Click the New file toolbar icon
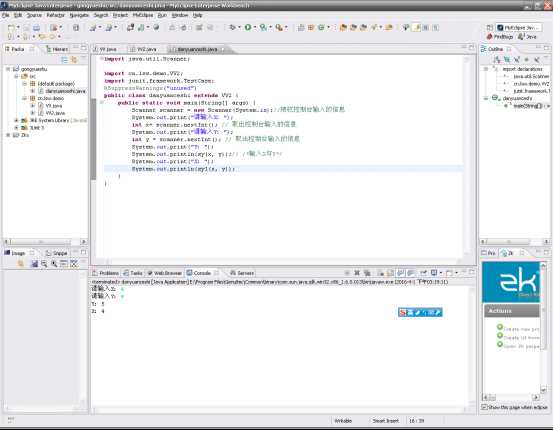Viewport: 553px width, 430px height. 11,28
